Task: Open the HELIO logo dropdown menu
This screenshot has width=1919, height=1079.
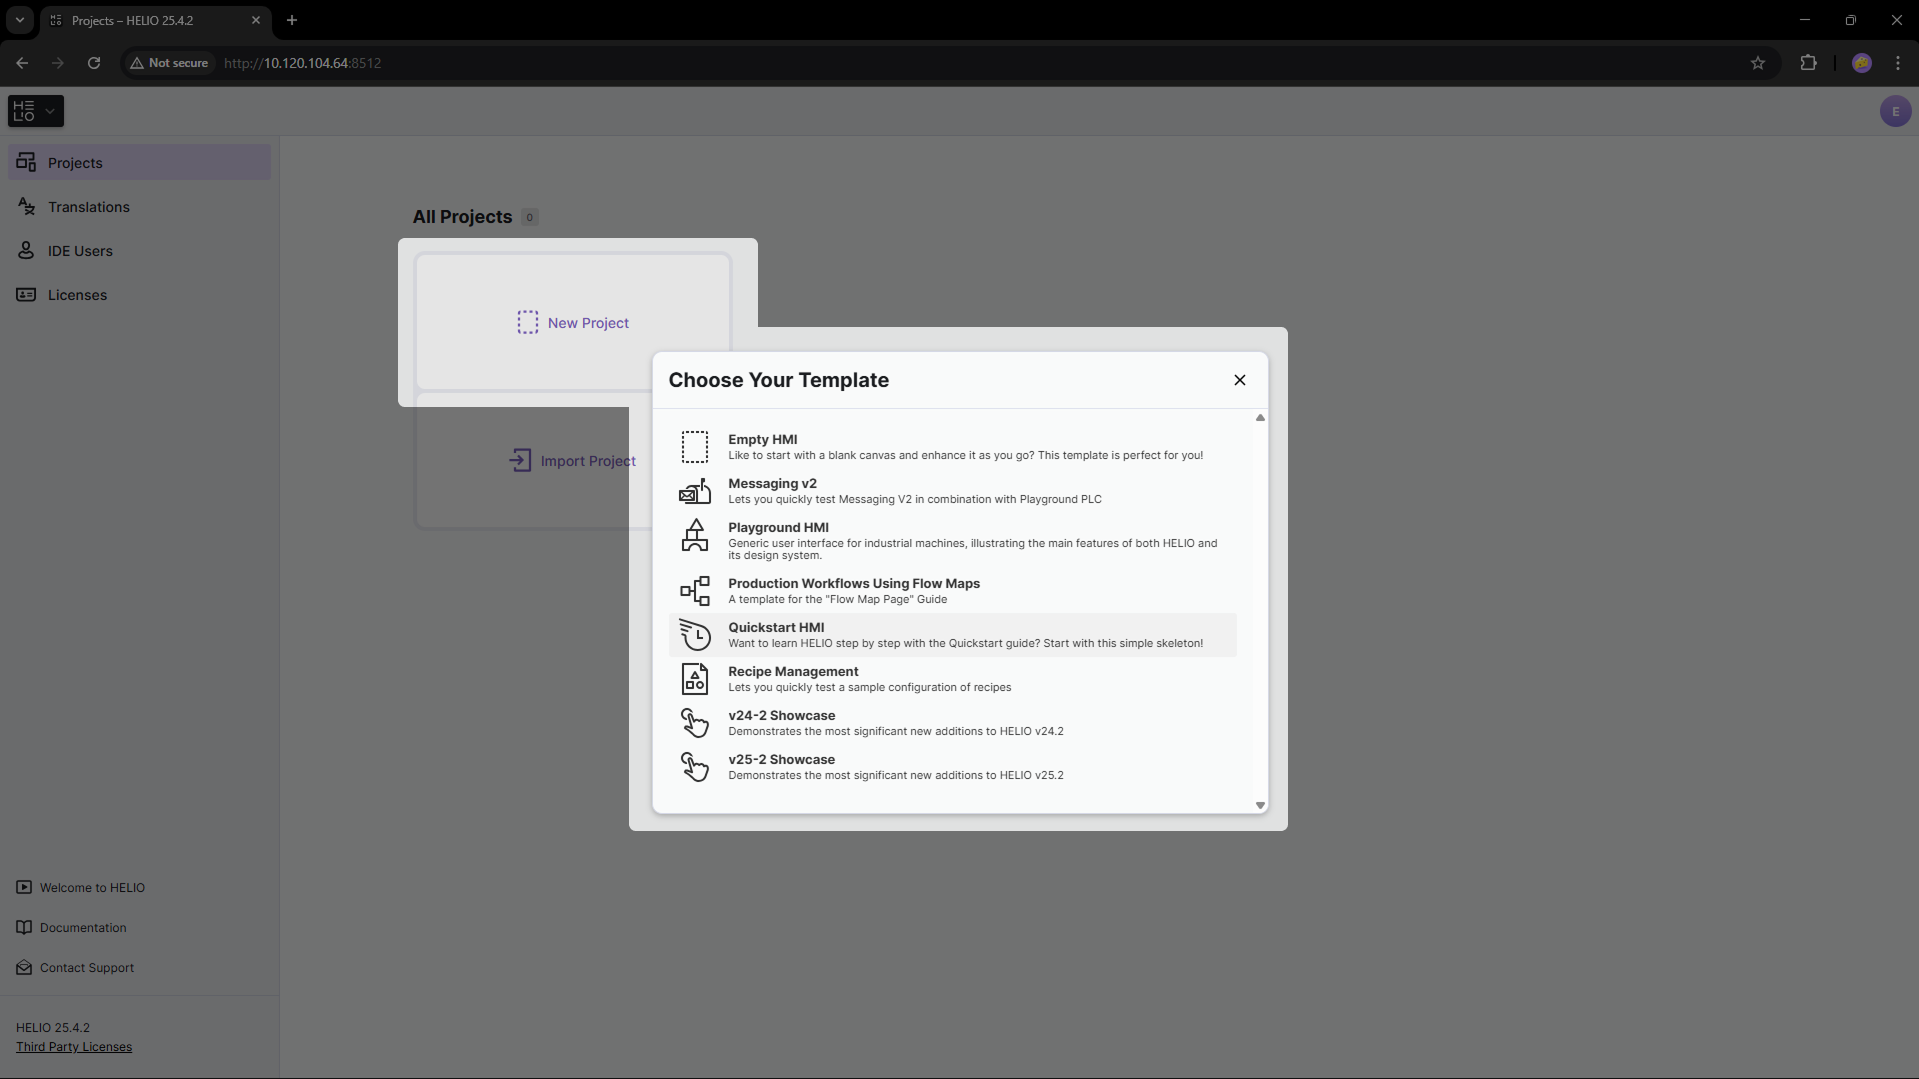Action: coord(36,111)
